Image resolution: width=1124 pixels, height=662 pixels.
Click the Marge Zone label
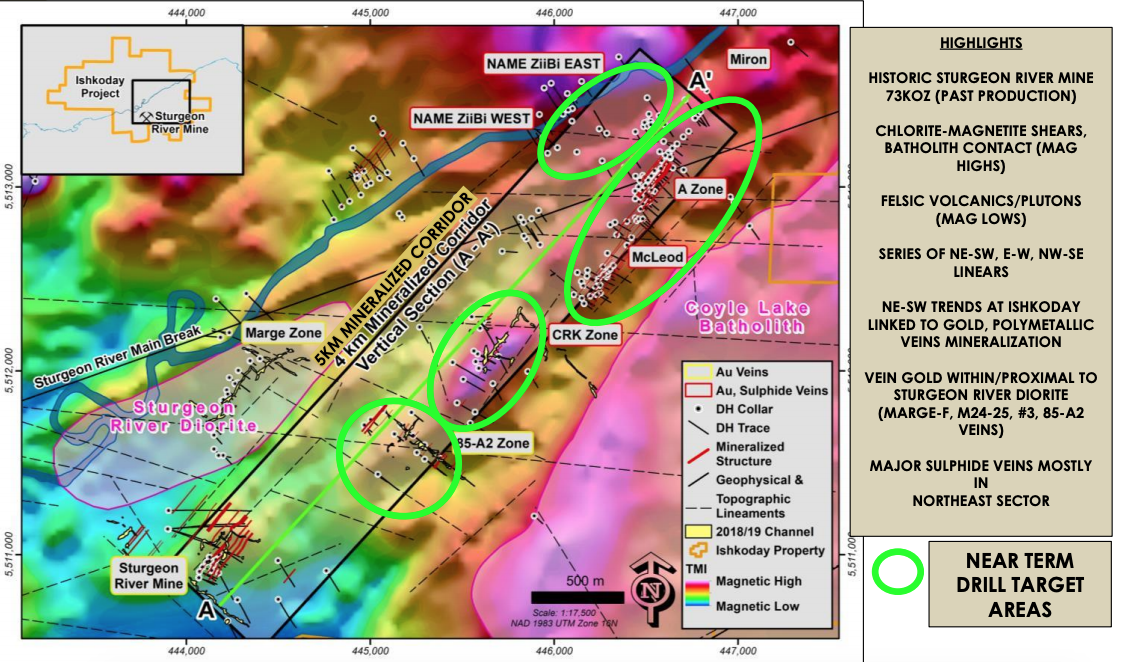[283, 332]
